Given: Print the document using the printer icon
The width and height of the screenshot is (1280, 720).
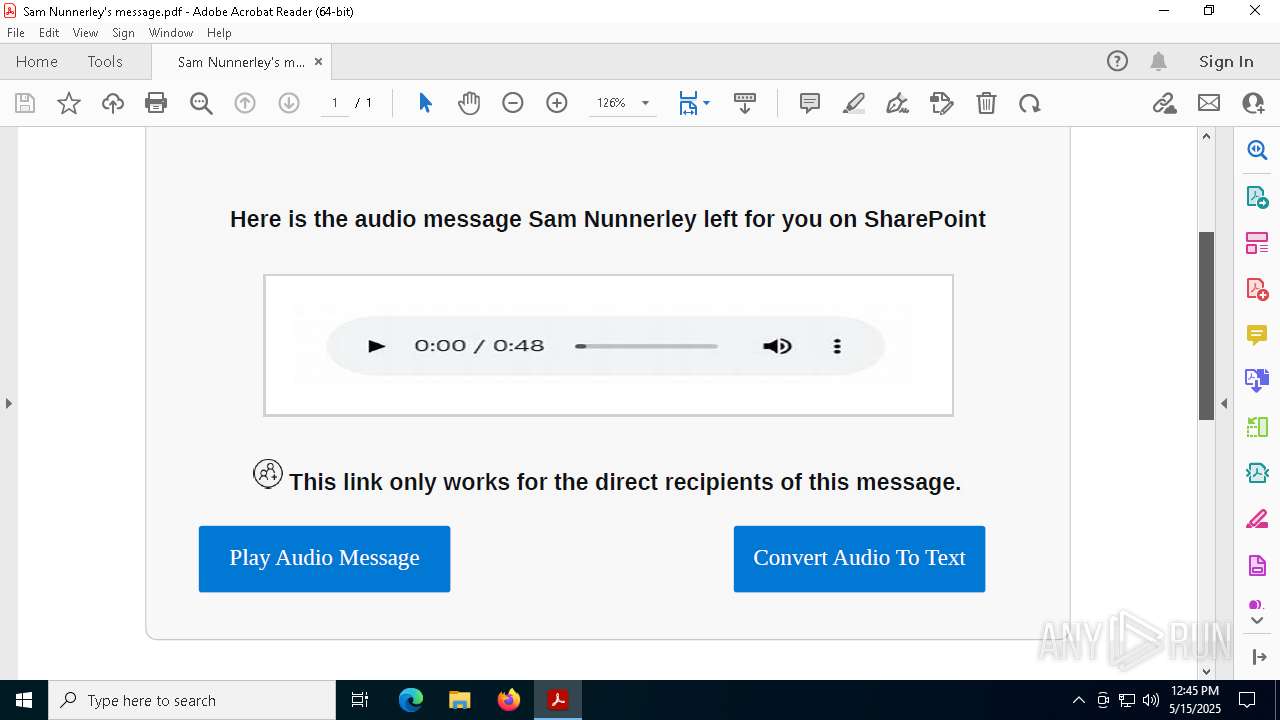Looking at the screenshot, I should click(x=156, y=103).
